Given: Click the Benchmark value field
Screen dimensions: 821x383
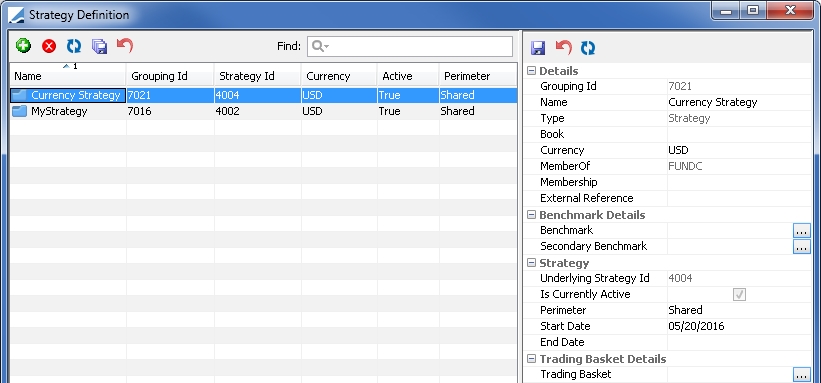Looking at the screenshot, I should pyautogui.click(x=730, y=231).
